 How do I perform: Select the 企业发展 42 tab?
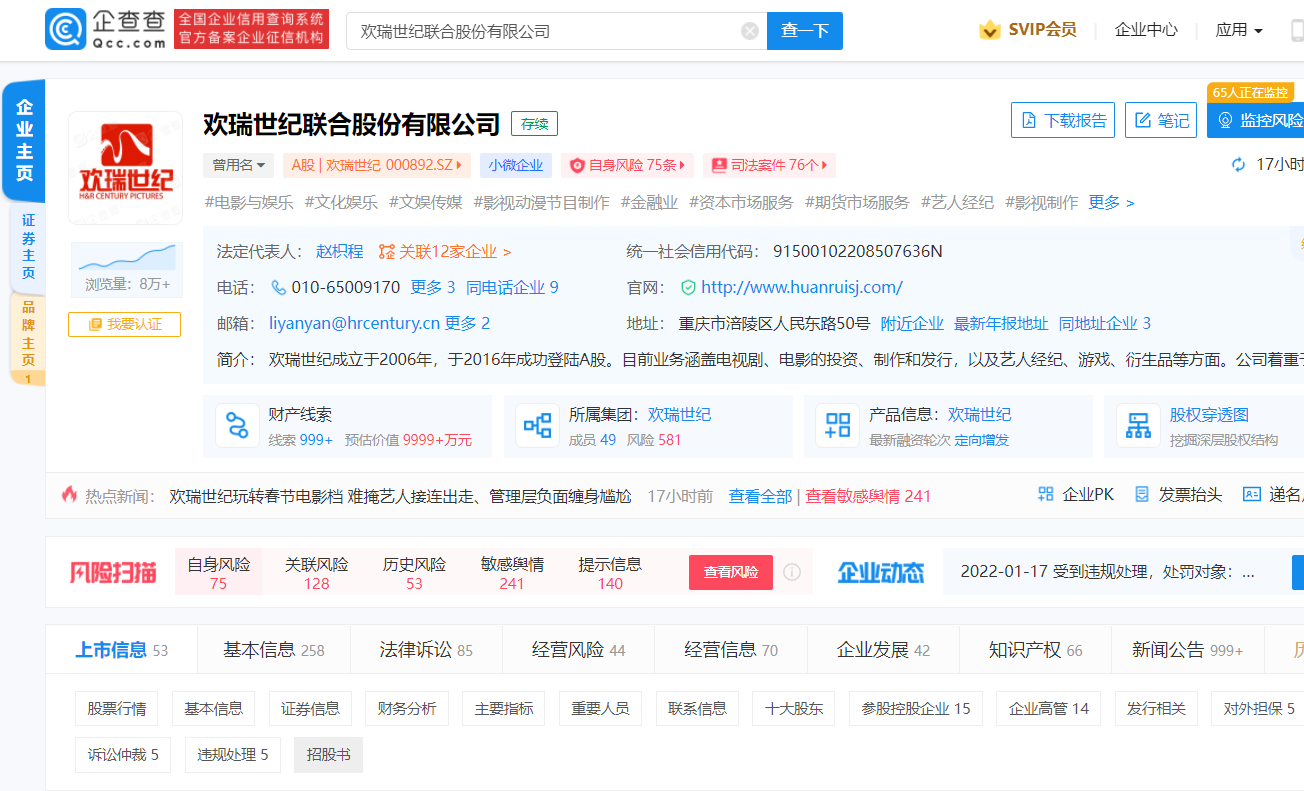pos(883,650)
